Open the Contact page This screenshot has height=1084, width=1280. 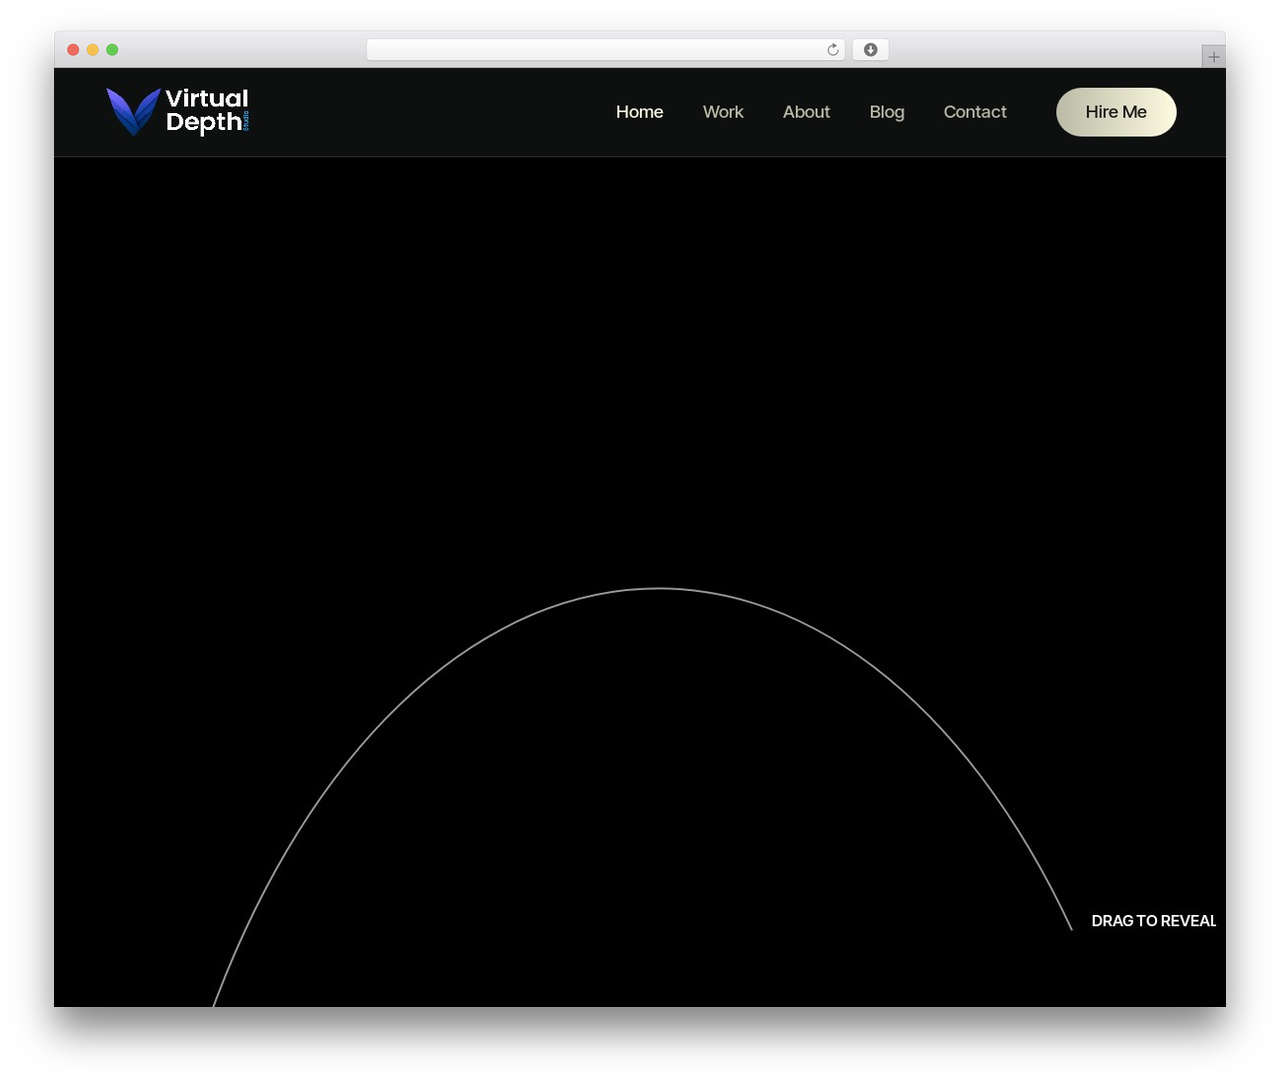tap(975, 112)
